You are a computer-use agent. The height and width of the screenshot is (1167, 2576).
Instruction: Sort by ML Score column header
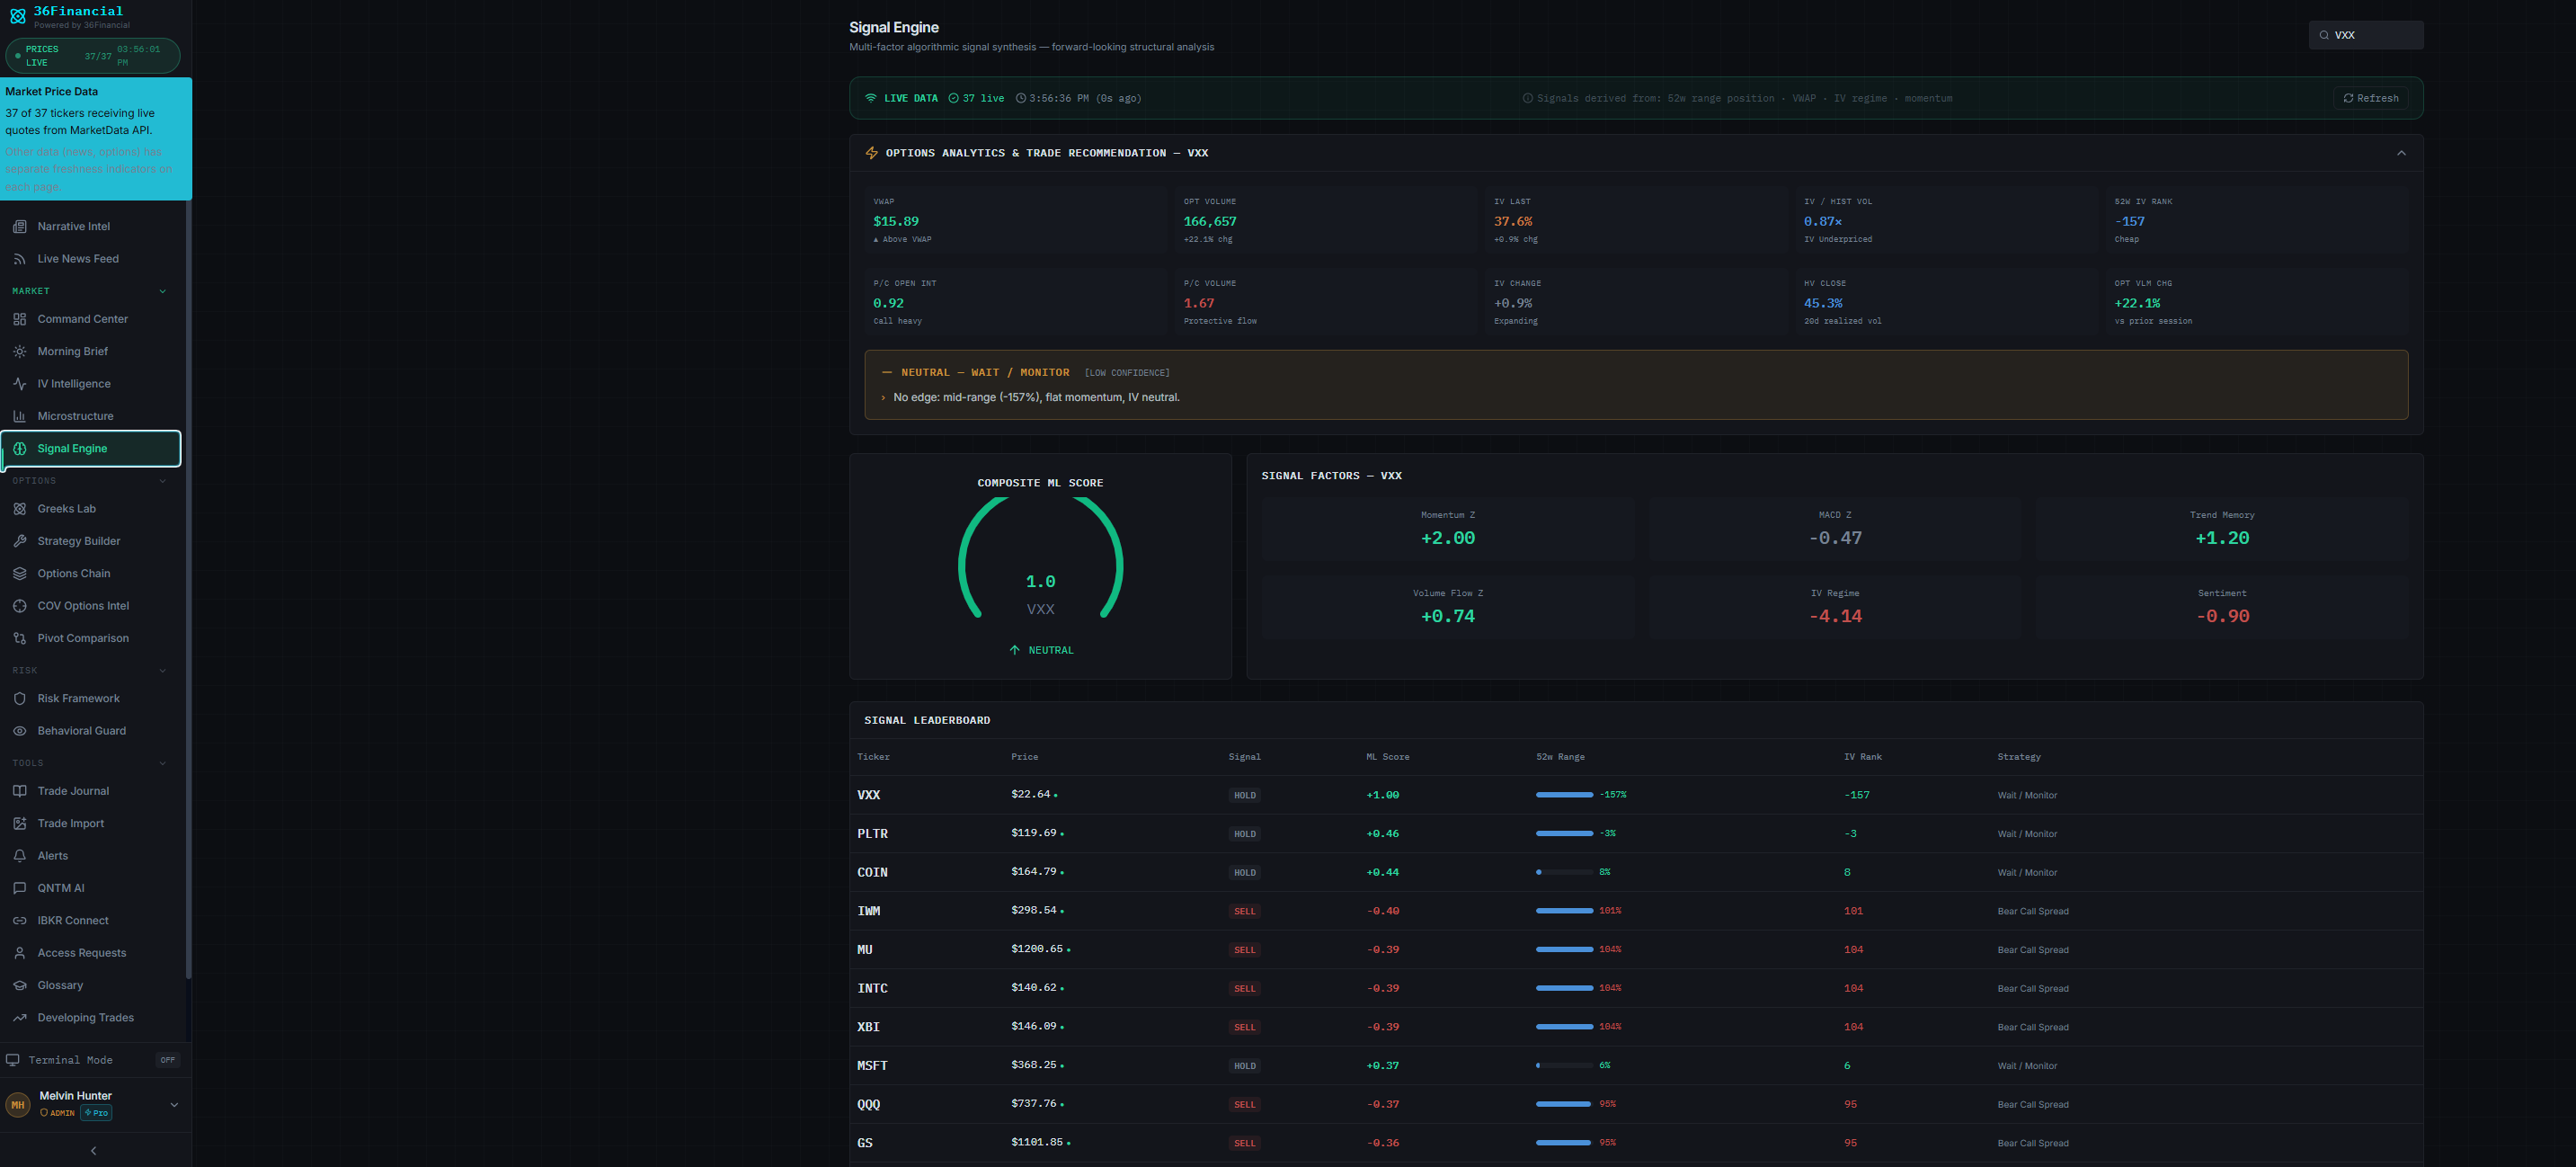pos(1388,757)
